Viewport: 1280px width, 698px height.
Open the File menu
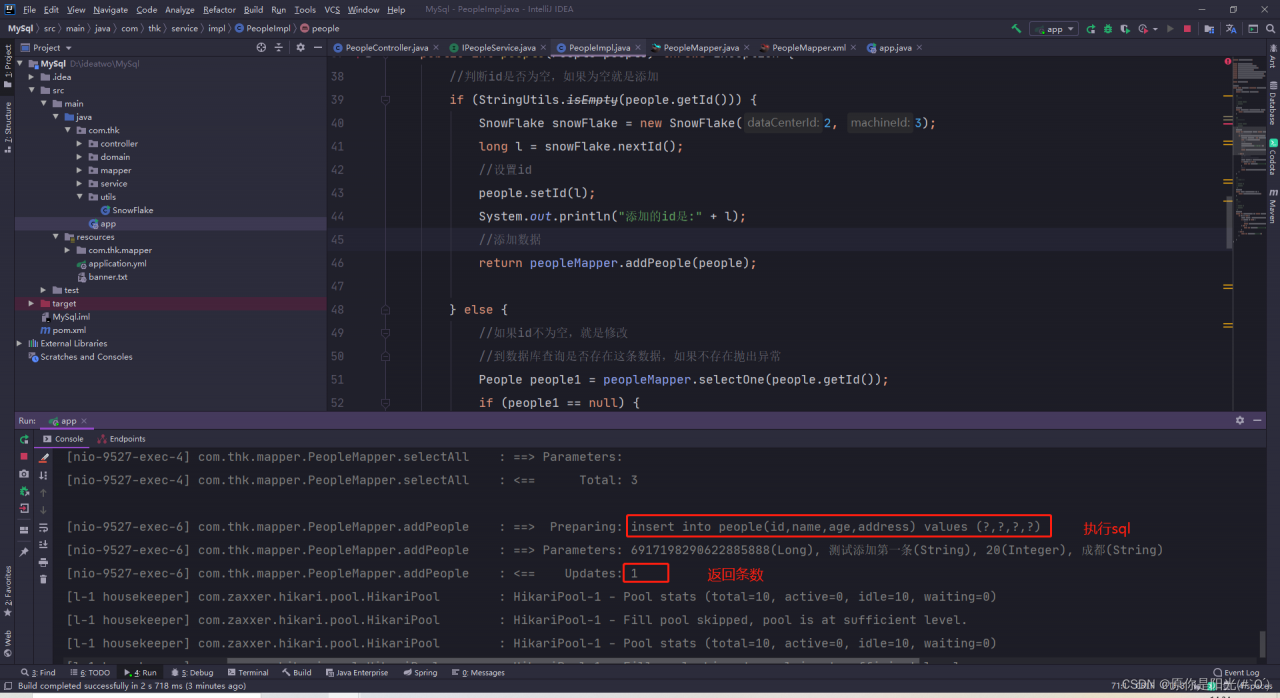29,9
